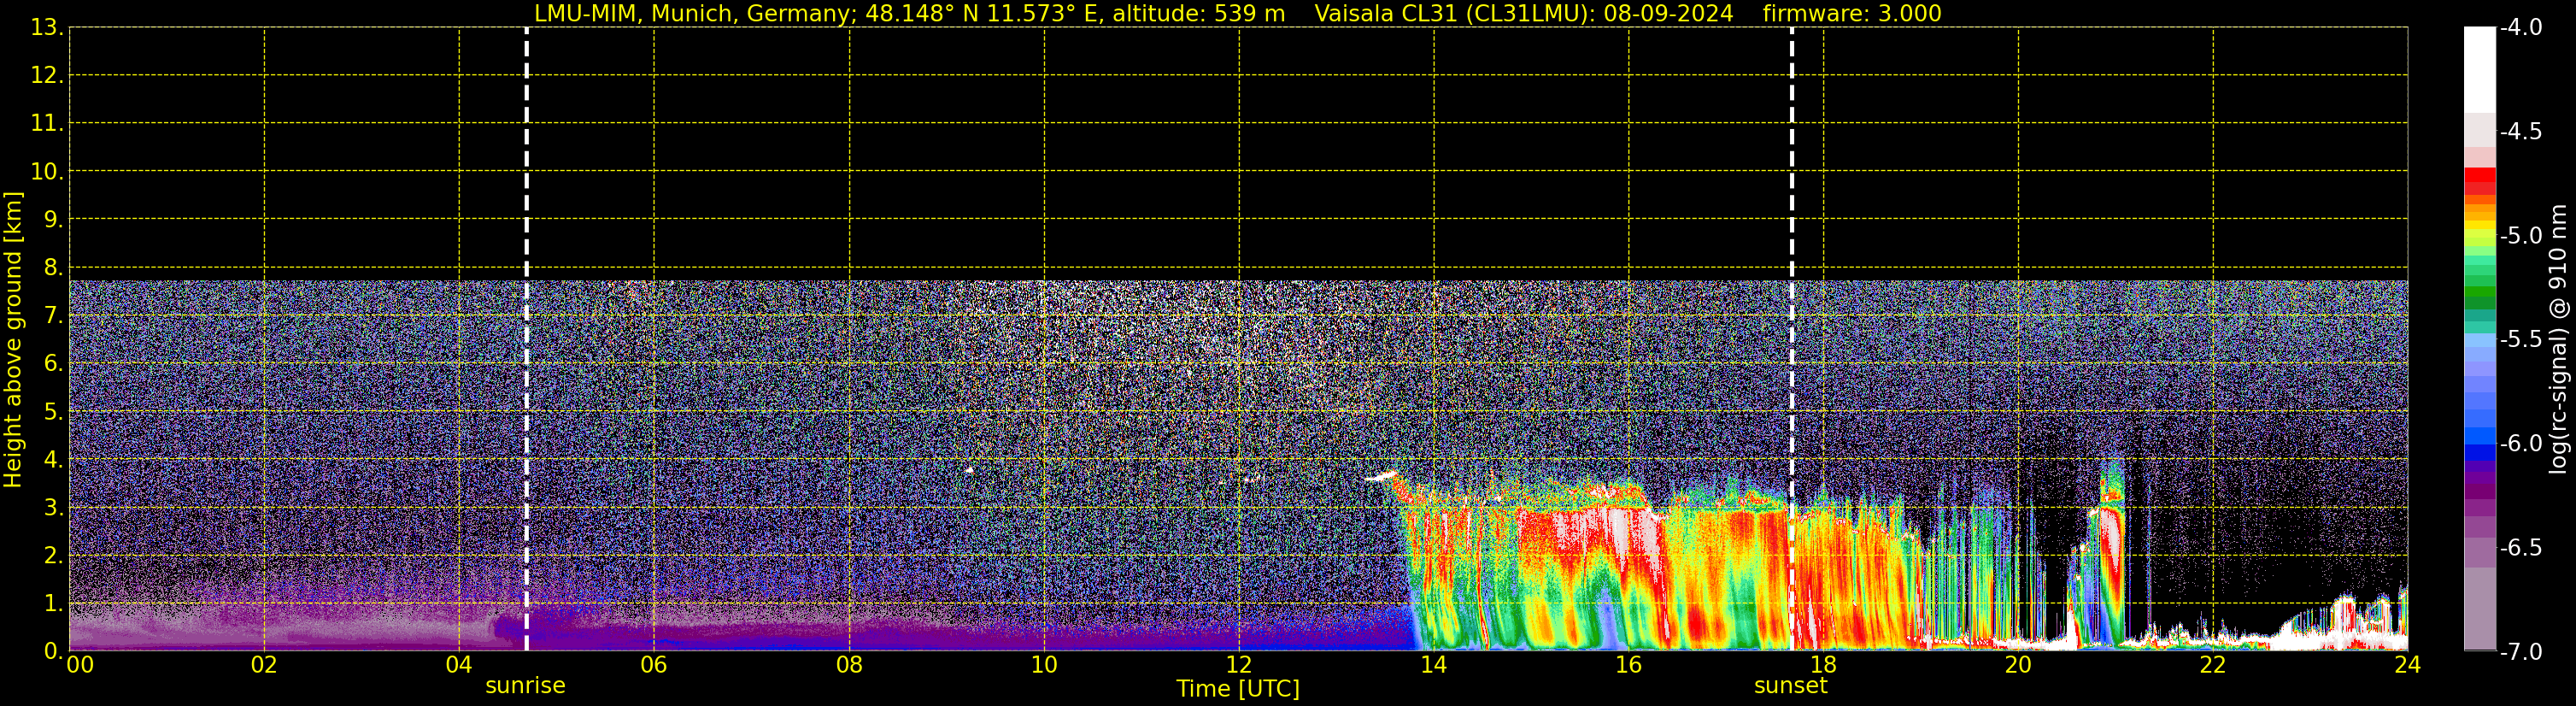Click the Height above ground [km] axis title

[13, 340]
